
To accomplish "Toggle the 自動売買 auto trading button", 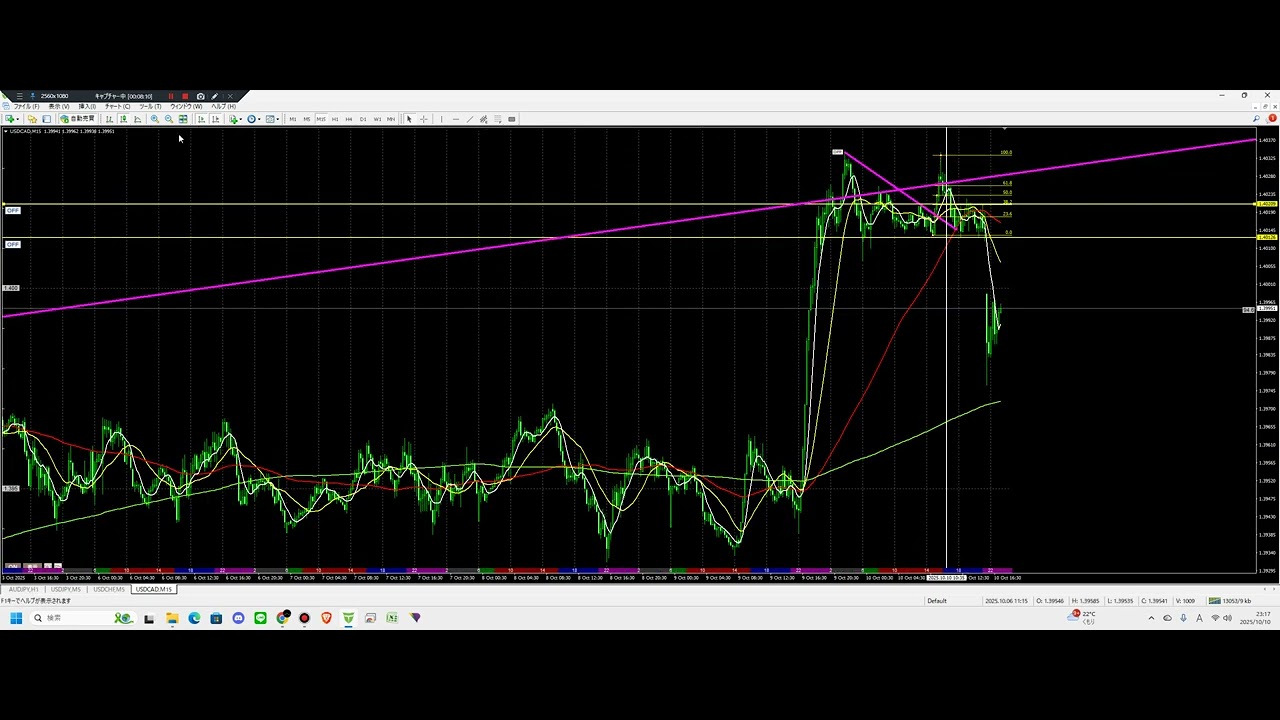I will coord(77,119).
